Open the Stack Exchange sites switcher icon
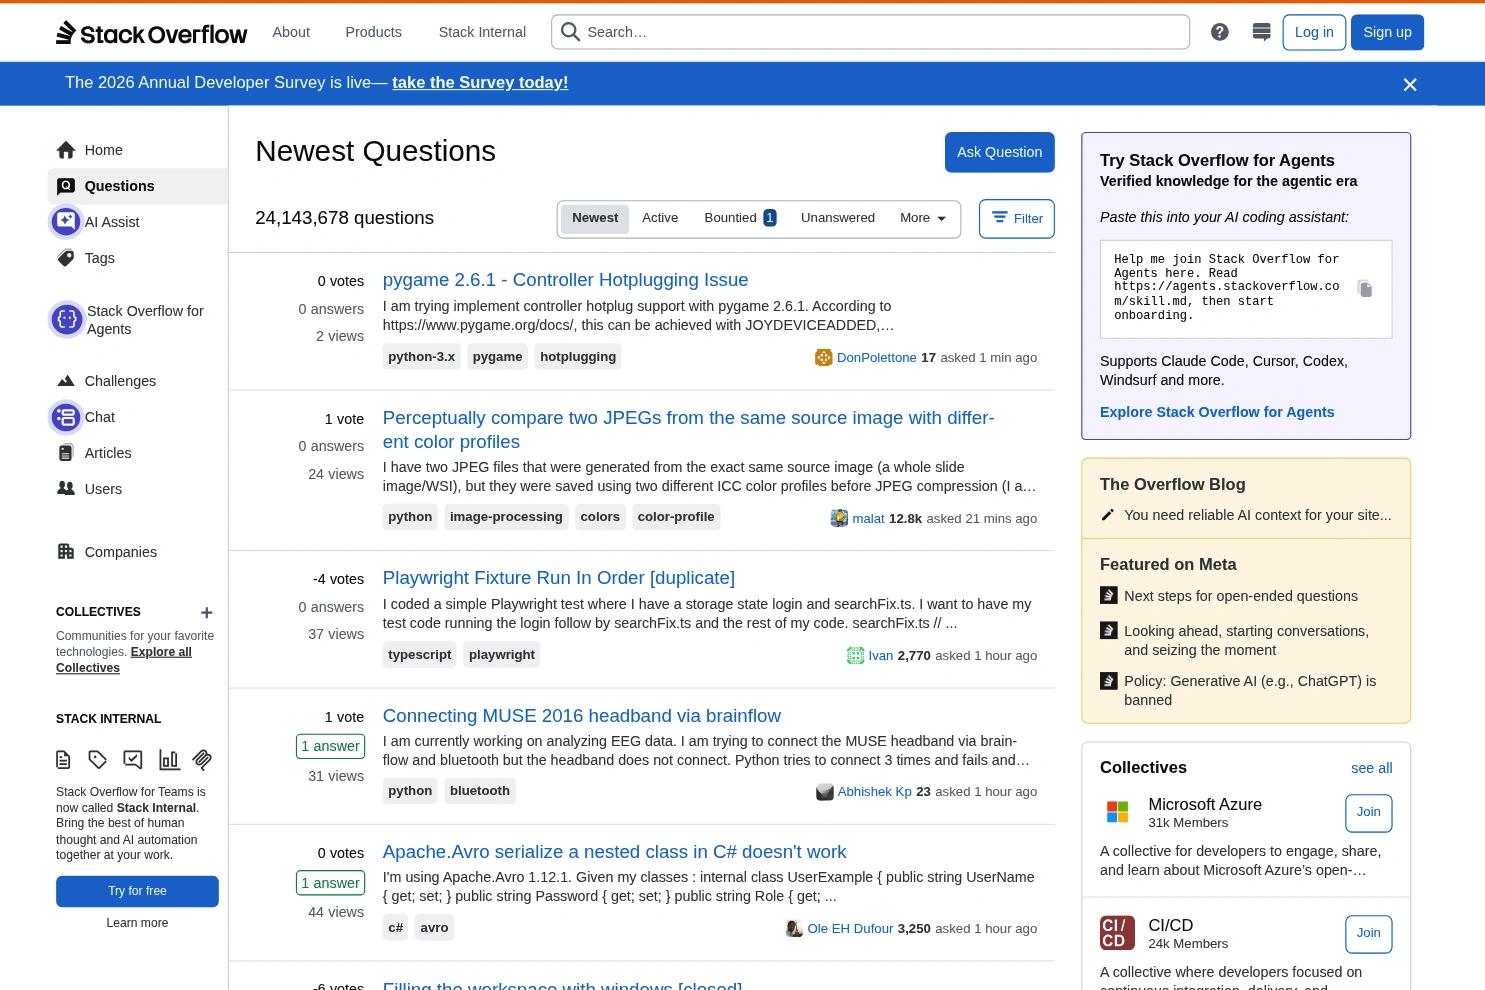The width and height of the screenshot is (1485, 990). [1261, 32]
